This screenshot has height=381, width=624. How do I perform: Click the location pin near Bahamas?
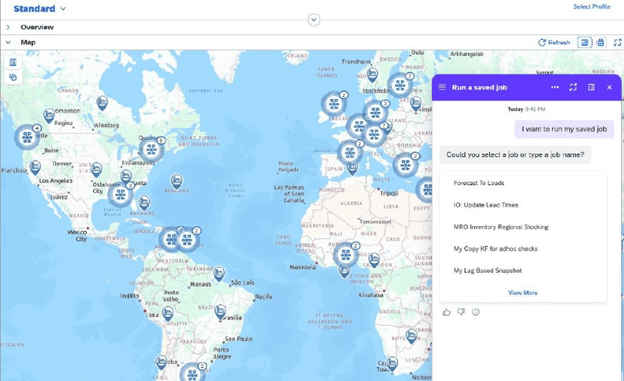tap(144, 203)
